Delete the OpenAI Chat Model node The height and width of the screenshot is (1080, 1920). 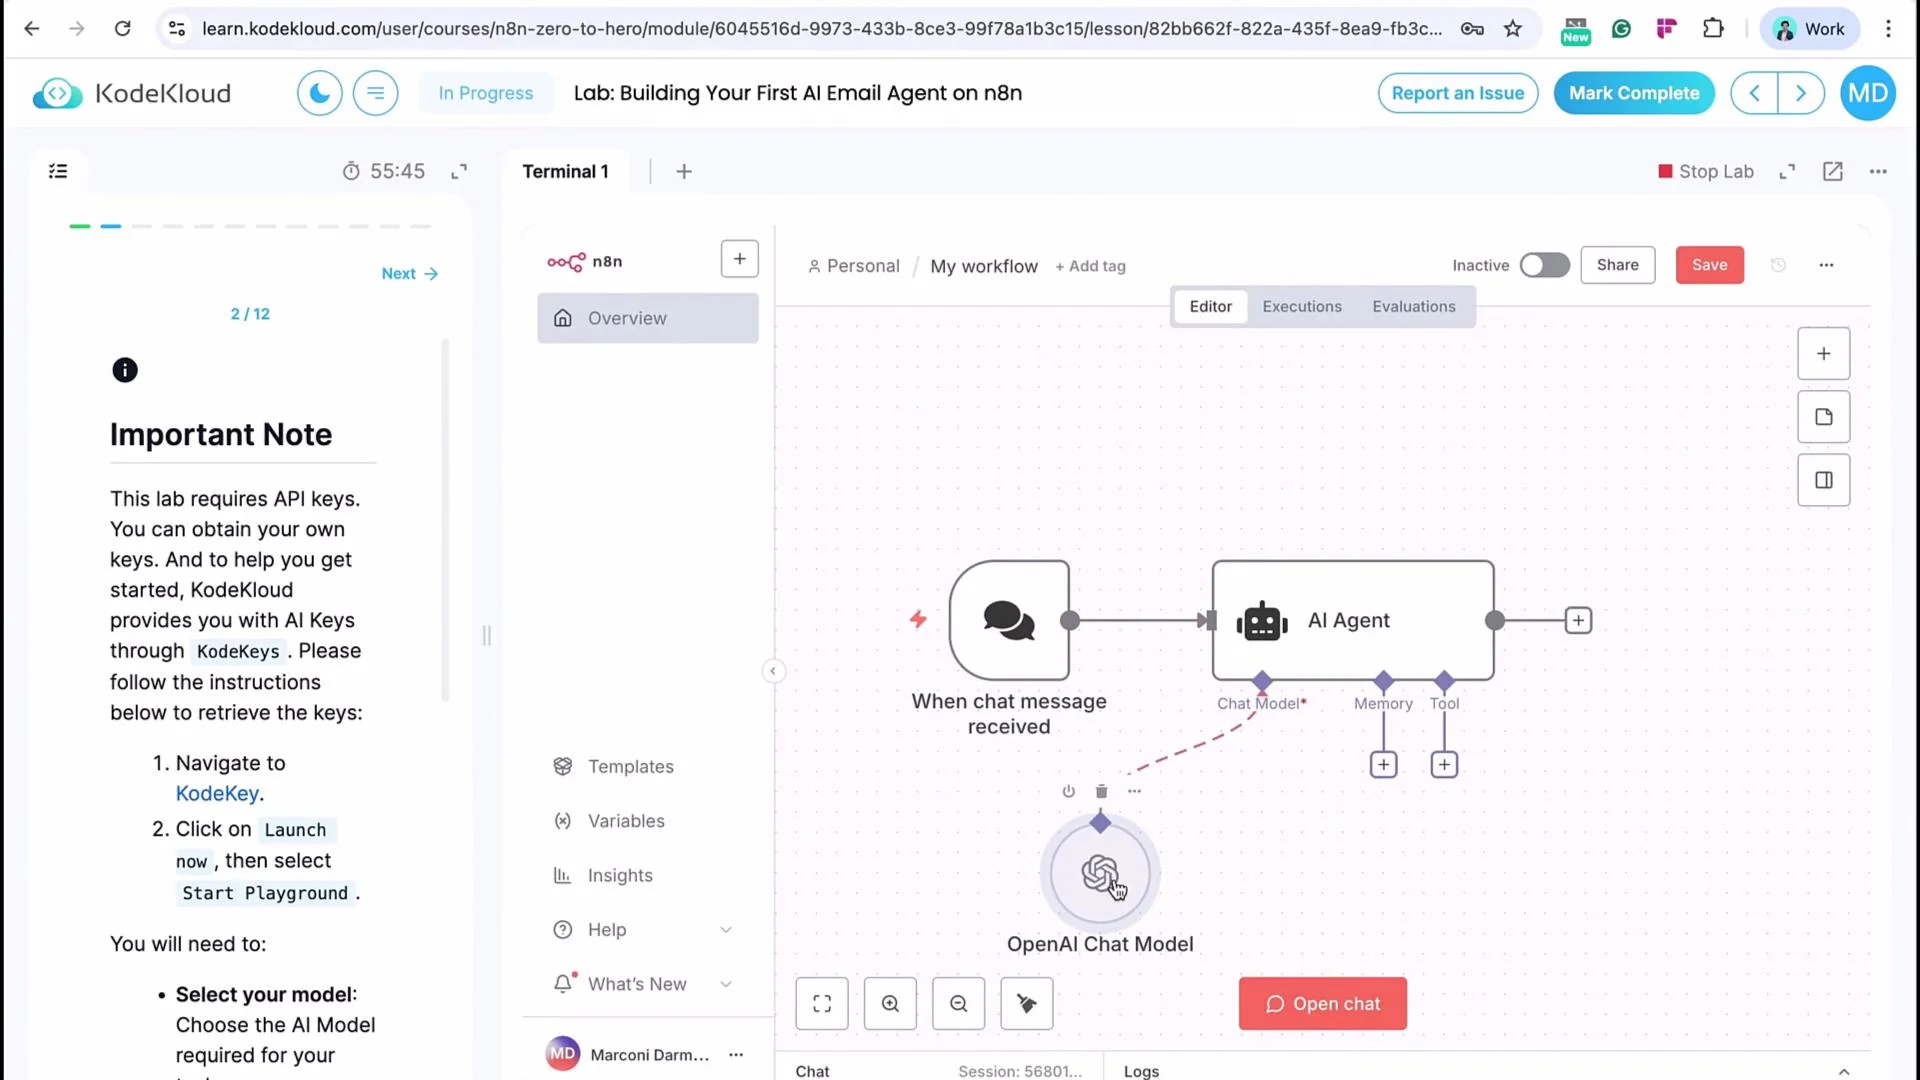coord(1101,792)
